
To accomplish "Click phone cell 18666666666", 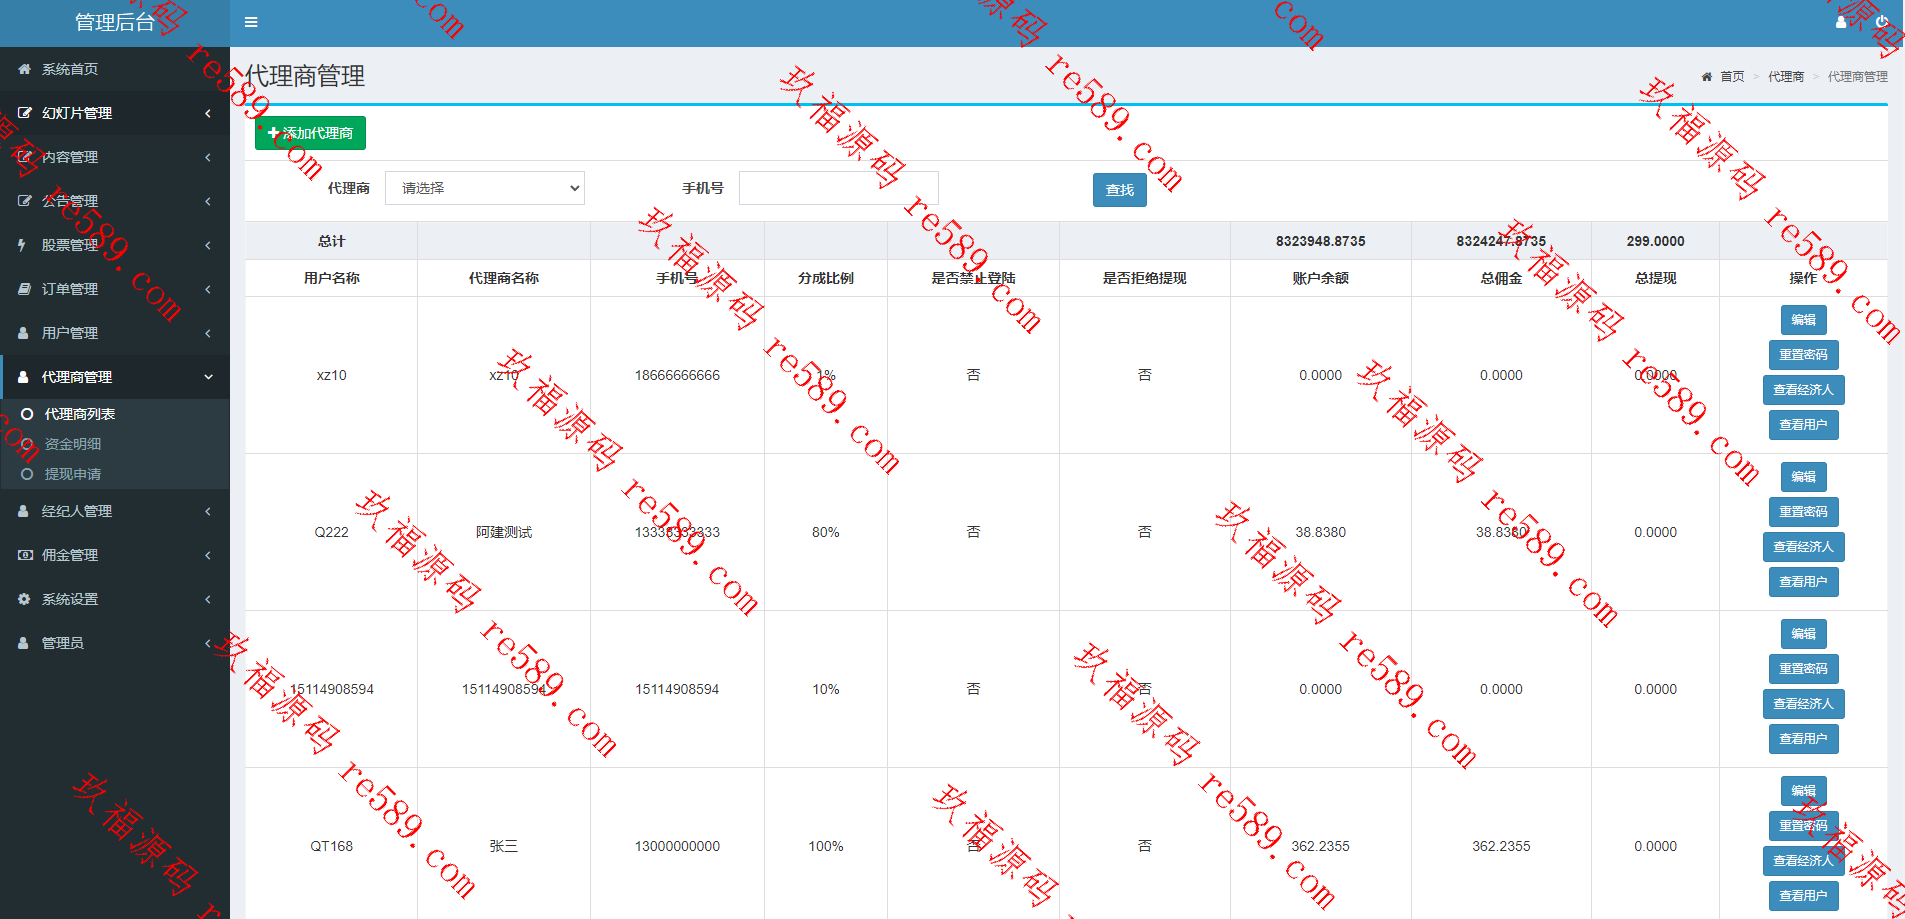I will [677, 375].
